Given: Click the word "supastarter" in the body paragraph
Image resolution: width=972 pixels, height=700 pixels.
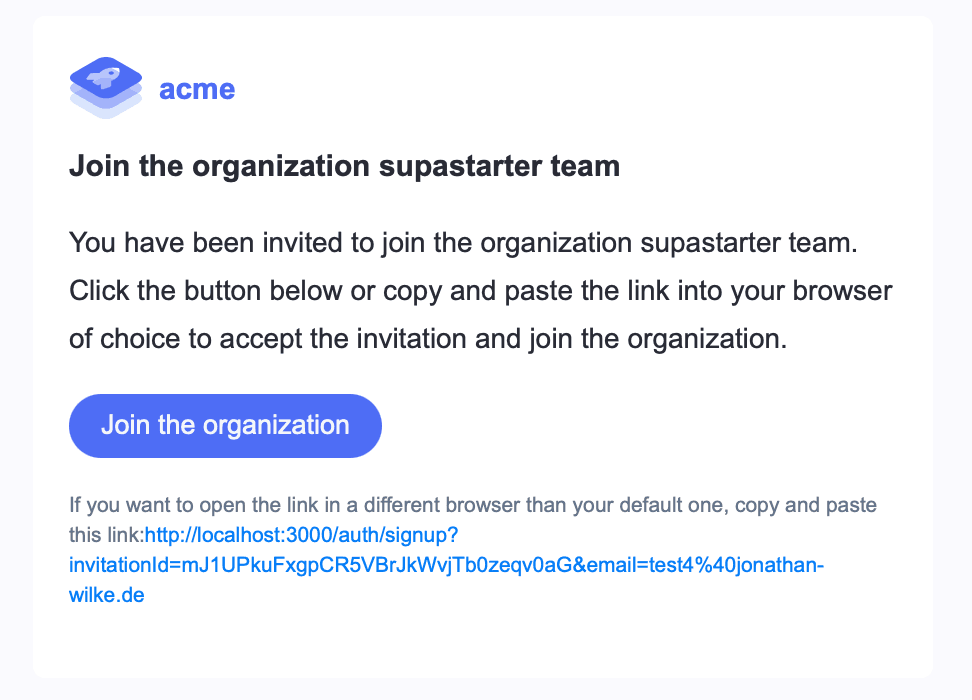Looking at the screenshot, I should coord(706,242).
